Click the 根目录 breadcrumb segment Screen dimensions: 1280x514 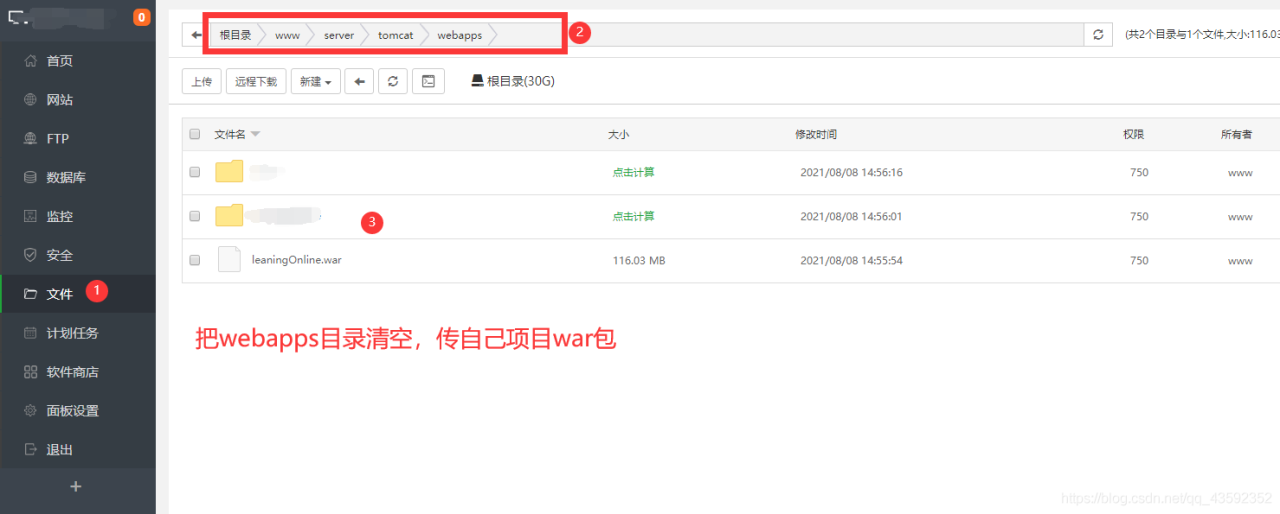(x=236, y=35)
